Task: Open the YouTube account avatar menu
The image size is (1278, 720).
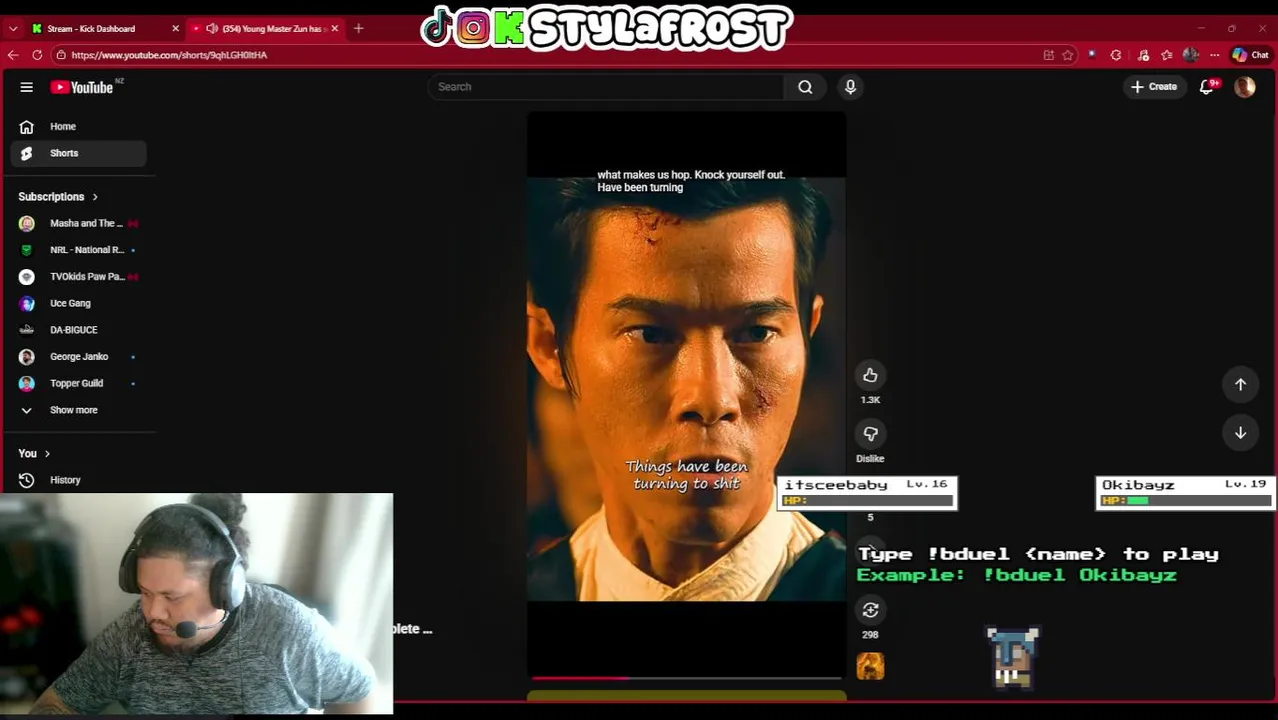Action: coord(1245,87)
